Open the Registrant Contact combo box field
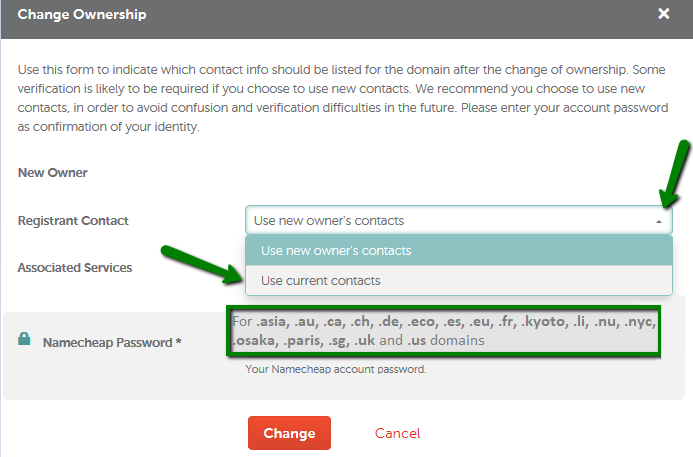 458,220
